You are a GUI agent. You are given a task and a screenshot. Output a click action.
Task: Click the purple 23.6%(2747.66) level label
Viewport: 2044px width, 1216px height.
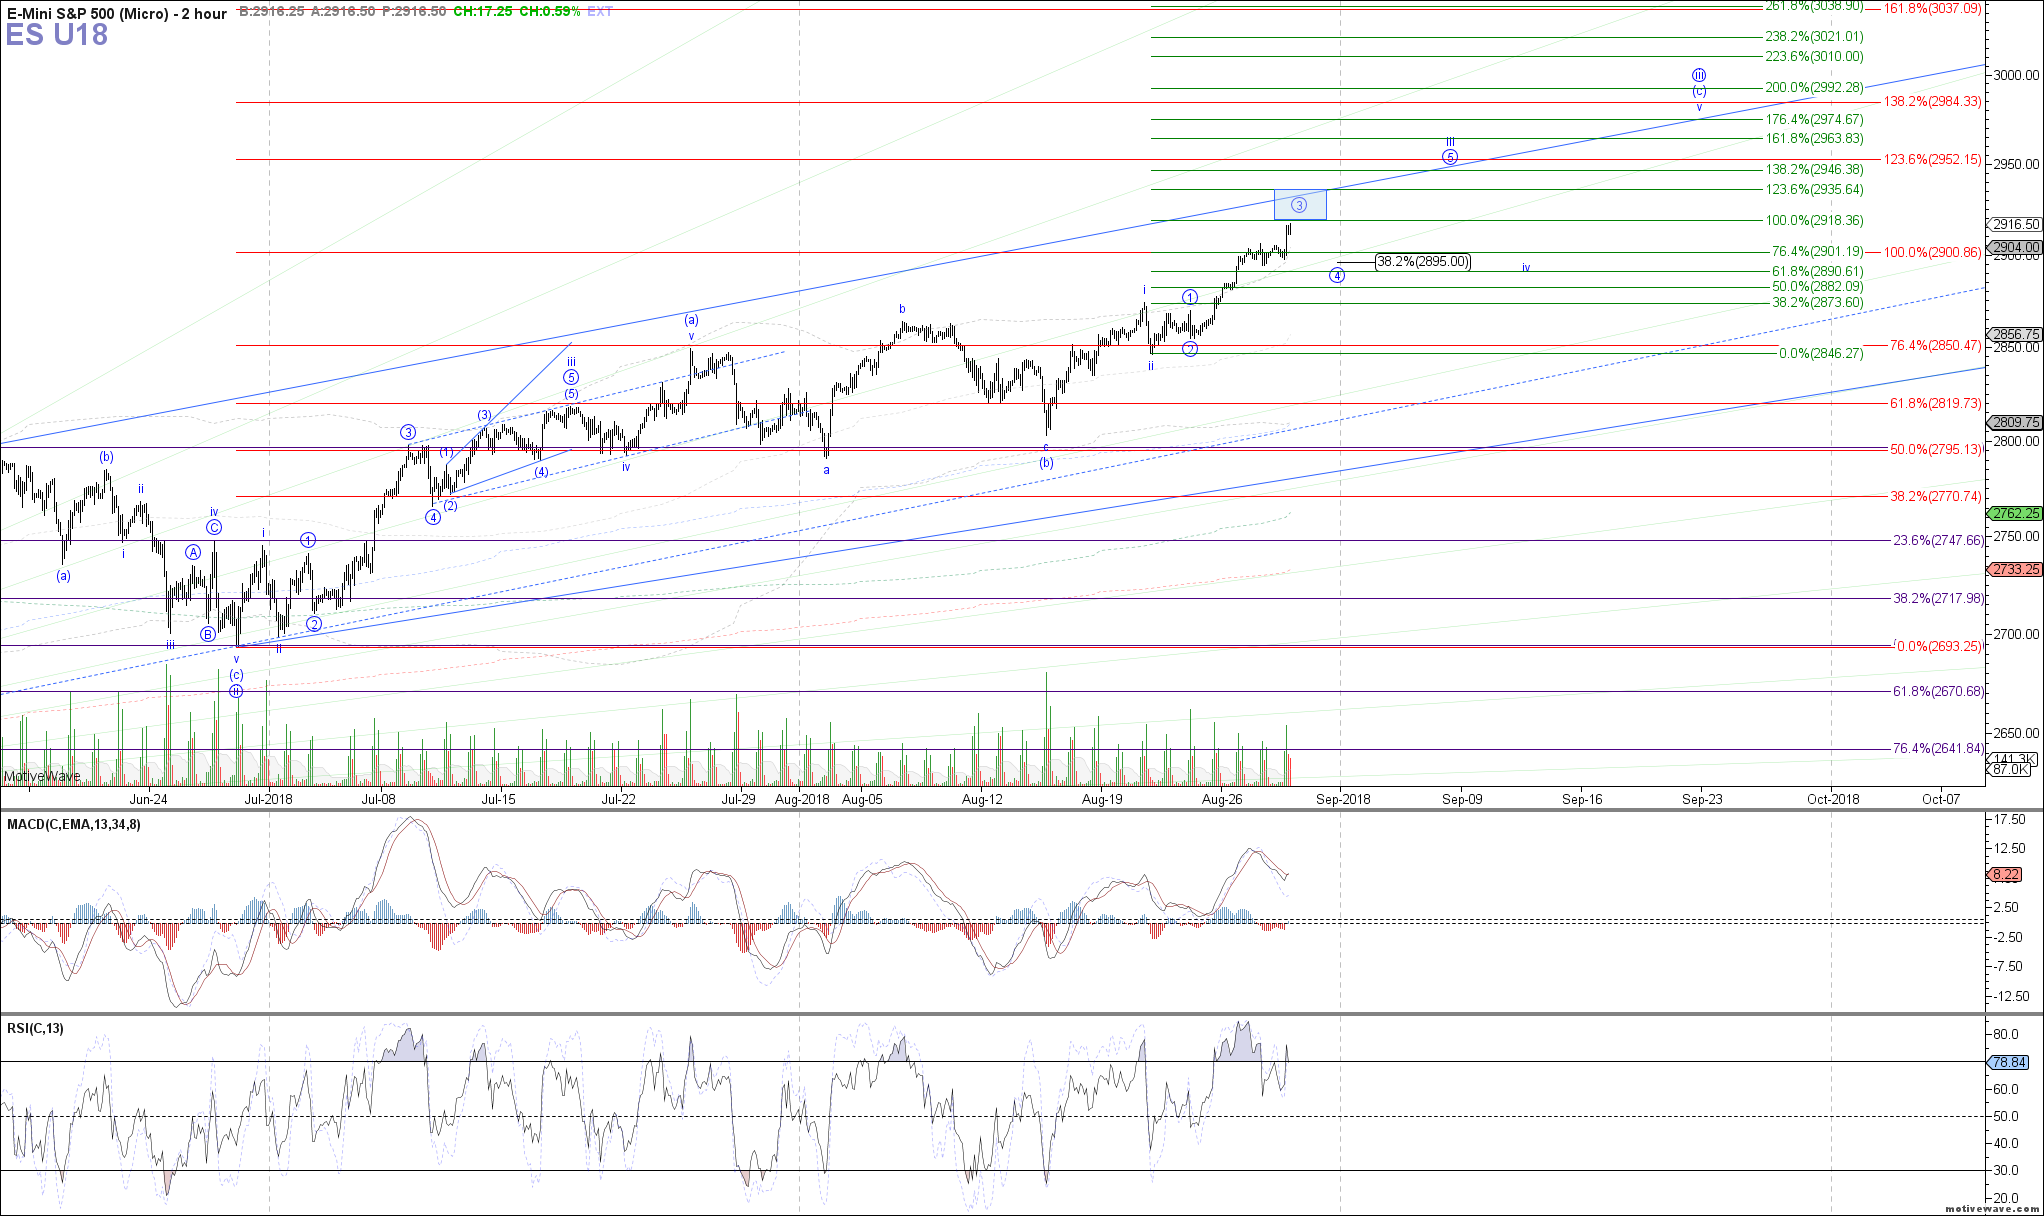click(1938, 540)
